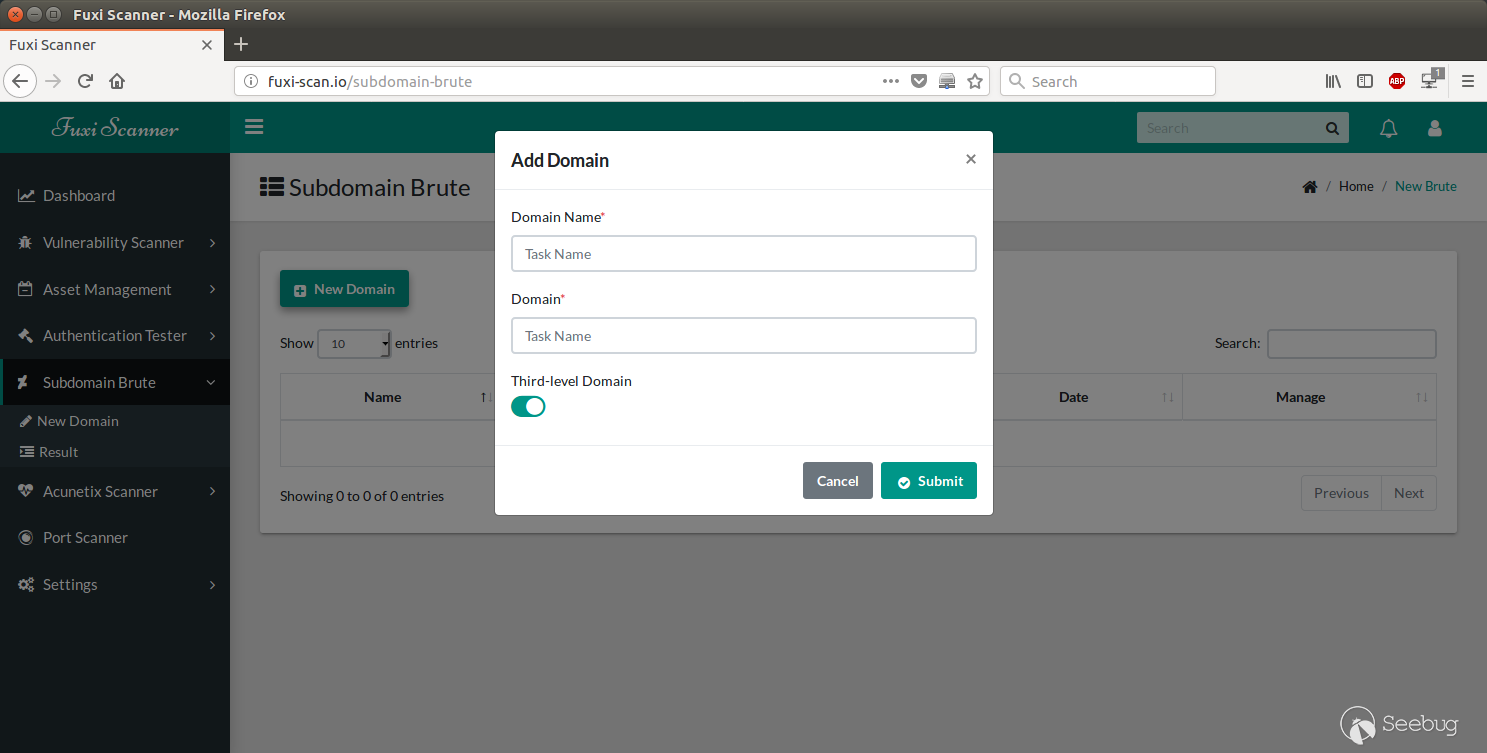This screenshot has width=1487, height=753.
Task: Click the Domain text field
Action: [744, 335]
